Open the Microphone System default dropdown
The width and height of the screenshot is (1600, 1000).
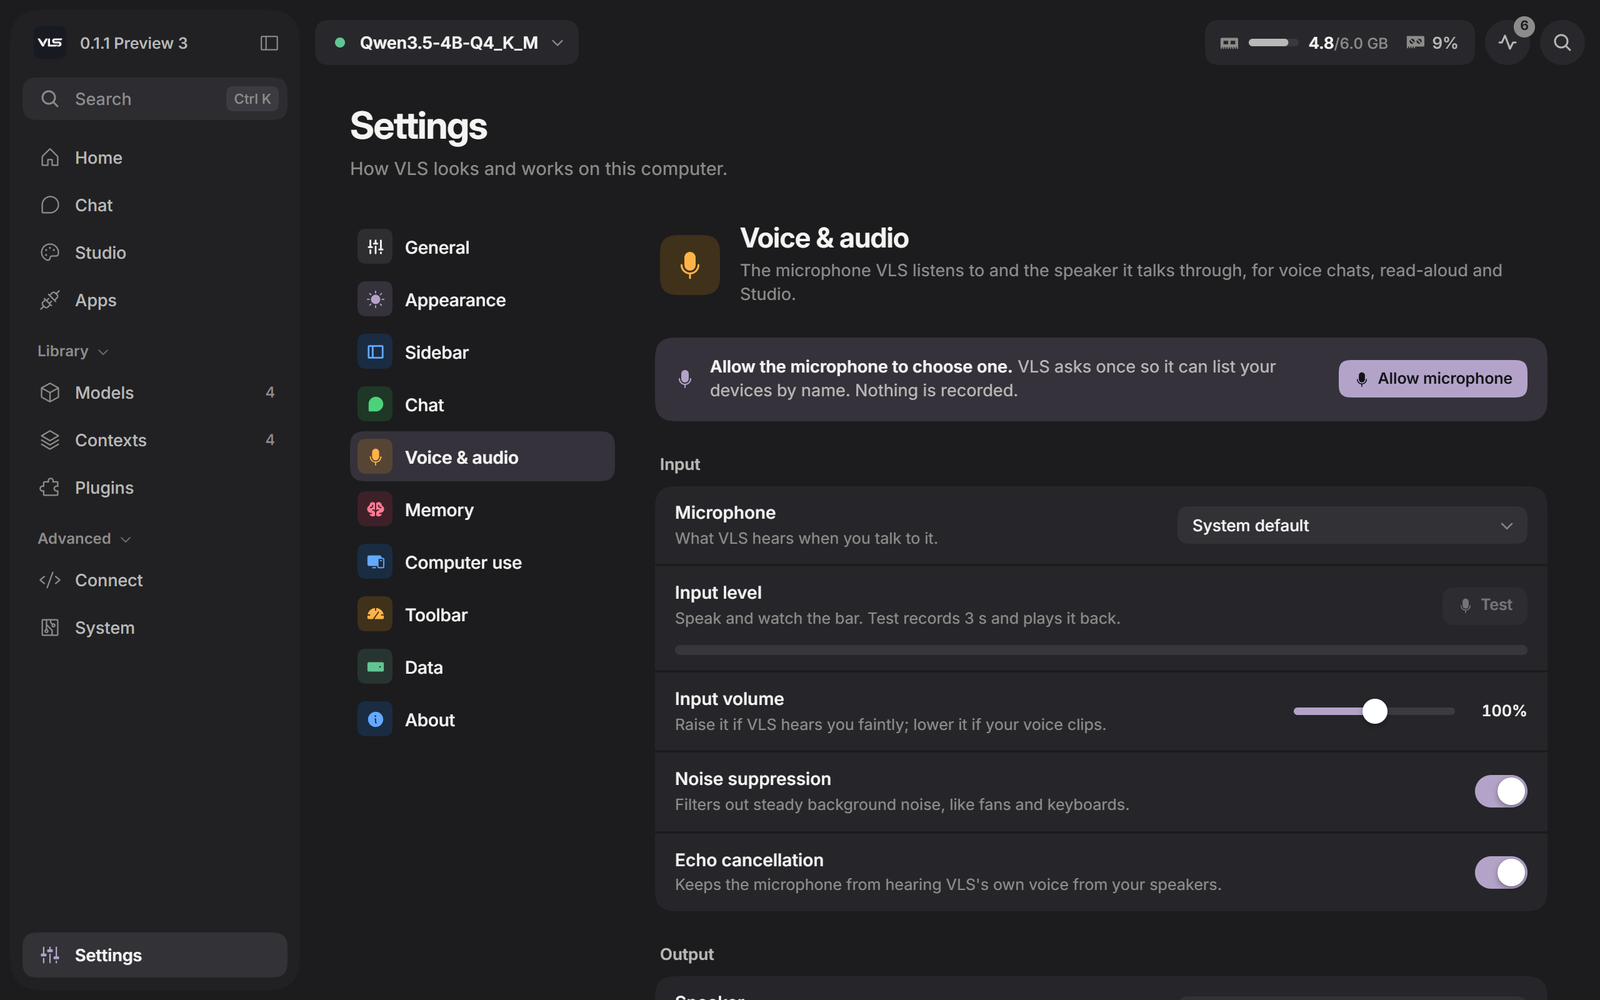tap(1351, 525)
